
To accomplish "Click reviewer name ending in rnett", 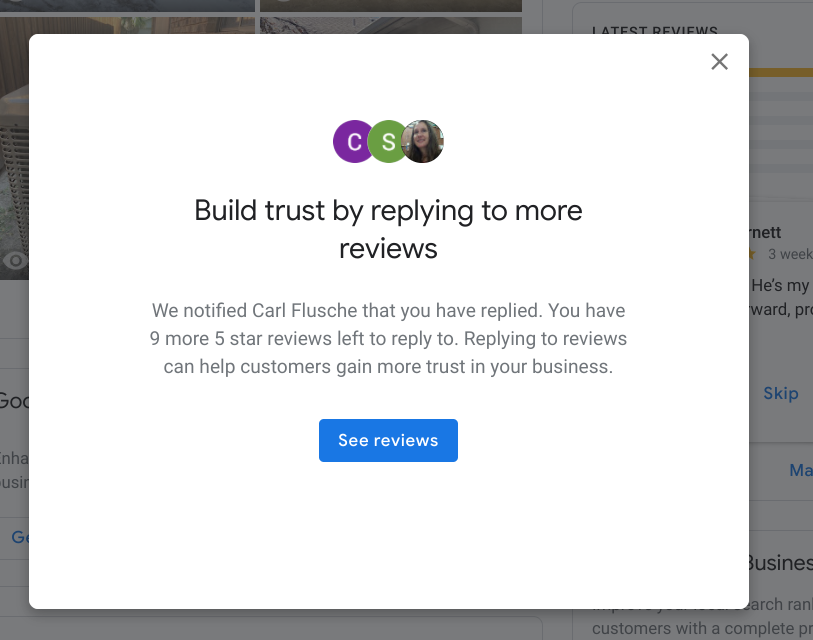I will point(765,232).
